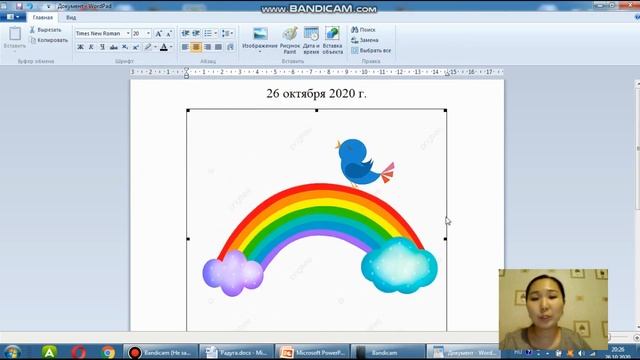Click the top-middle resize handle of image
This screenshot has height=360, width=640.
pos(317,110)
